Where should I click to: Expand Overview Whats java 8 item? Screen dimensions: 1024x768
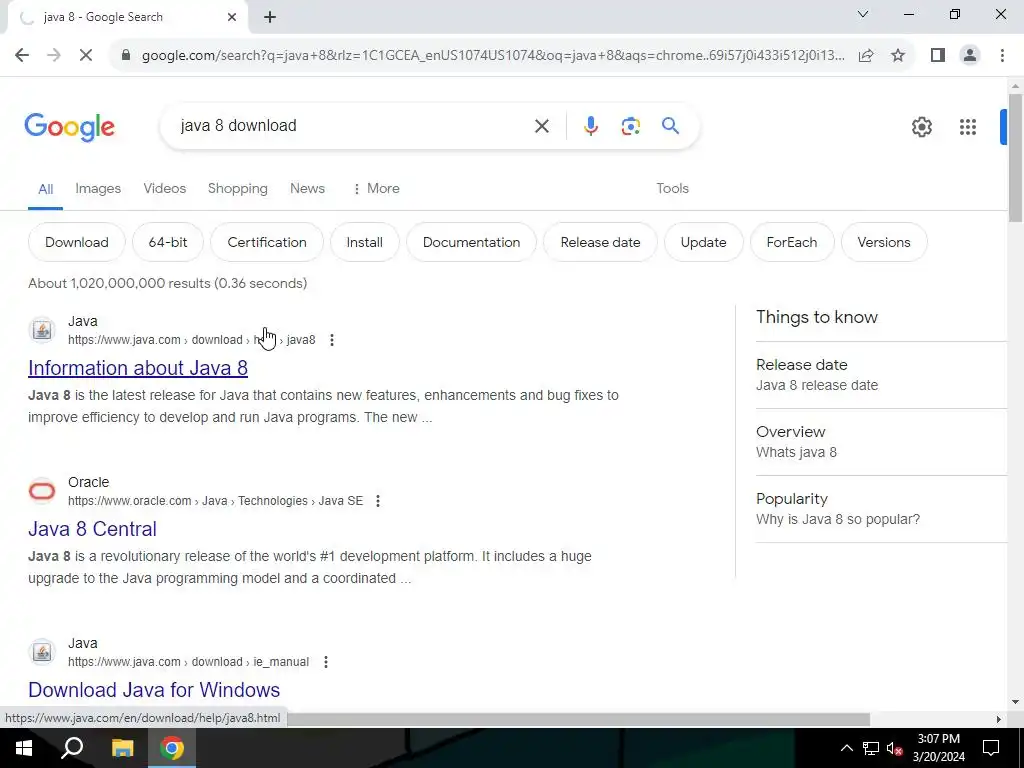click(x=881, y=442)
